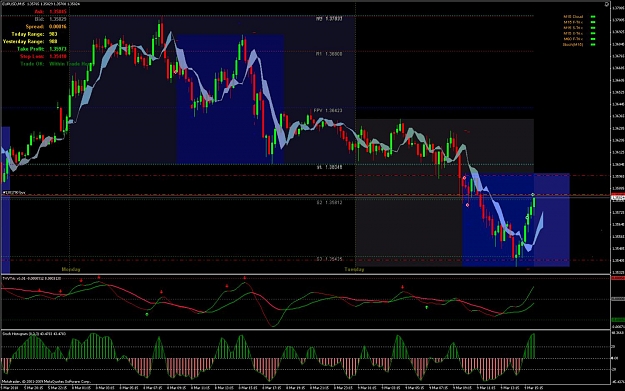Viewport: 625px width, 391px height.
Task: Click the Stoch Histogram indicator title
Action: coord(34,334)
